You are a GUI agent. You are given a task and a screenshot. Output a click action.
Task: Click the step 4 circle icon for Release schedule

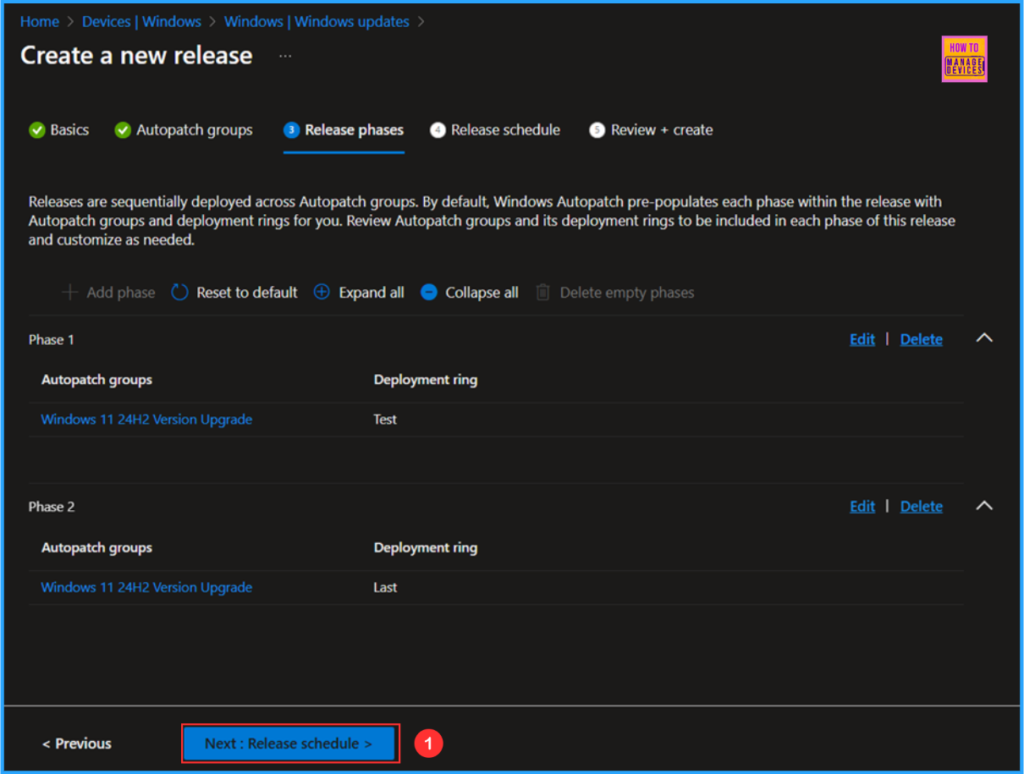tap(438, 130)
